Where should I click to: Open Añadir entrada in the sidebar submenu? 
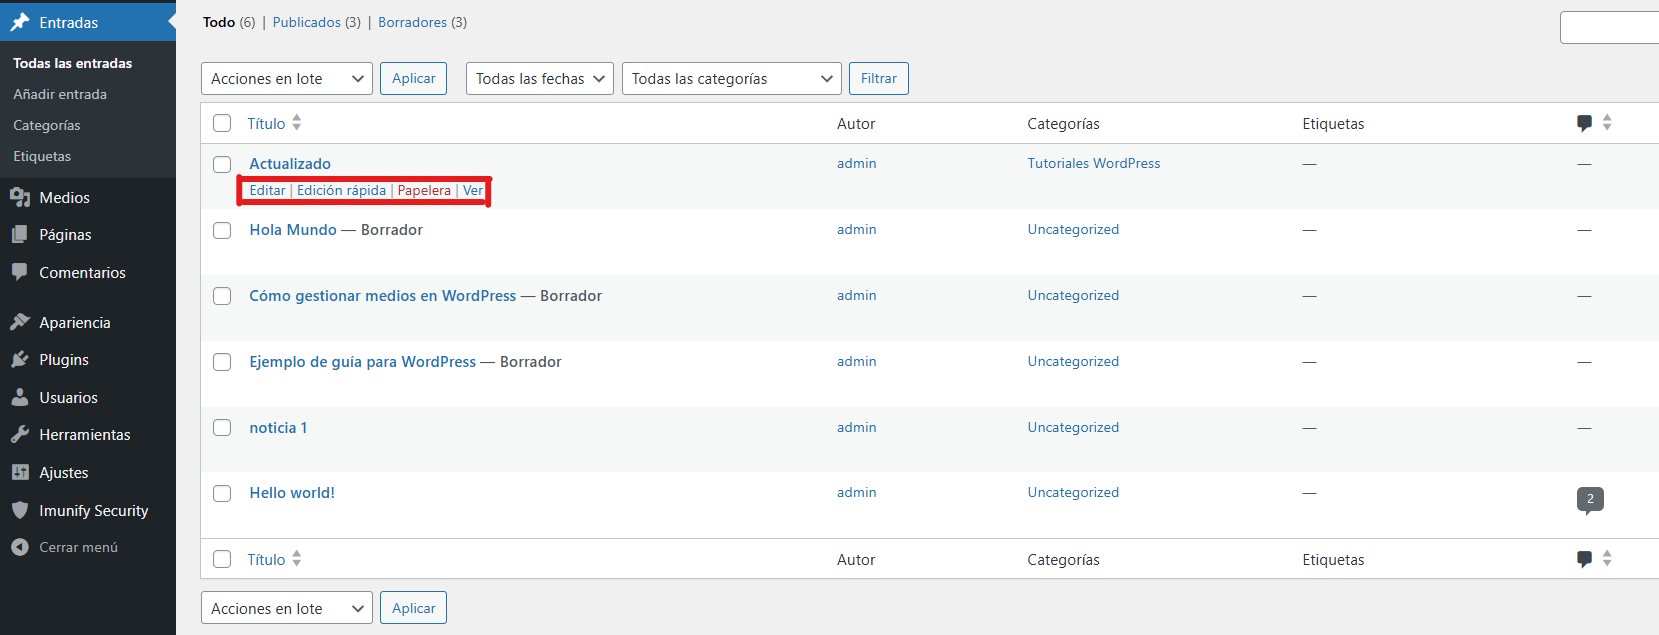tap(60, 94)
